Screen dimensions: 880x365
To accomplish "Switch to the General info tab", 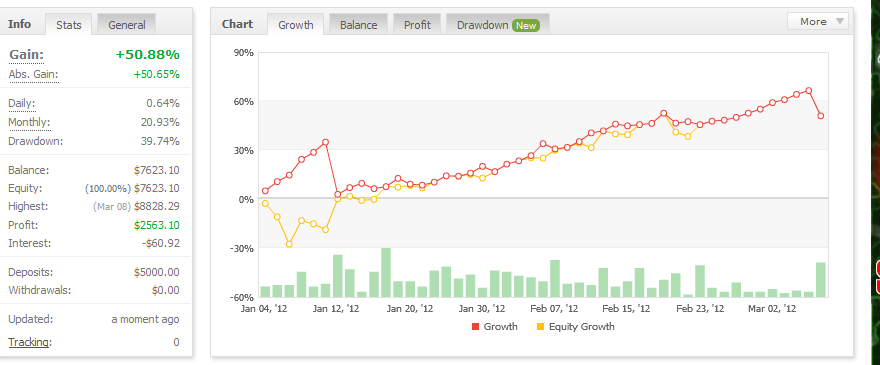I will 126,25.
